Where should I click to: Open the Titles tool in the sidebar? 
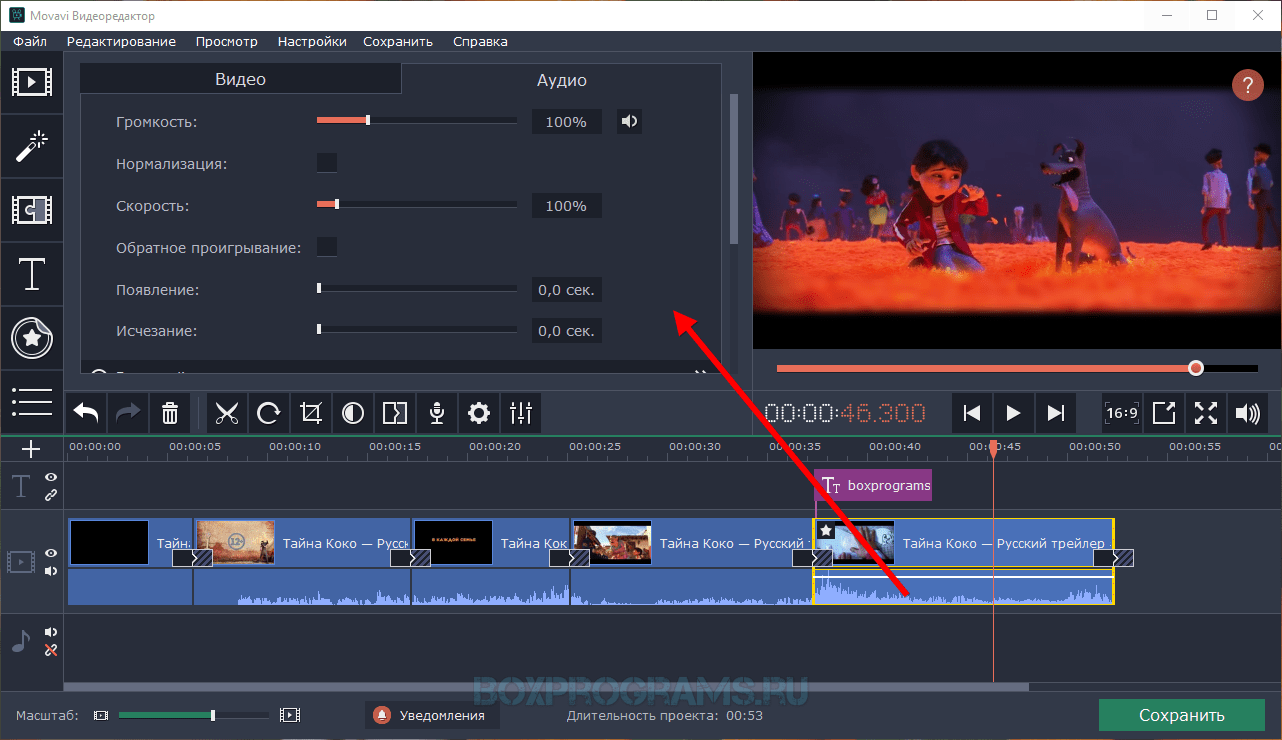32,274
